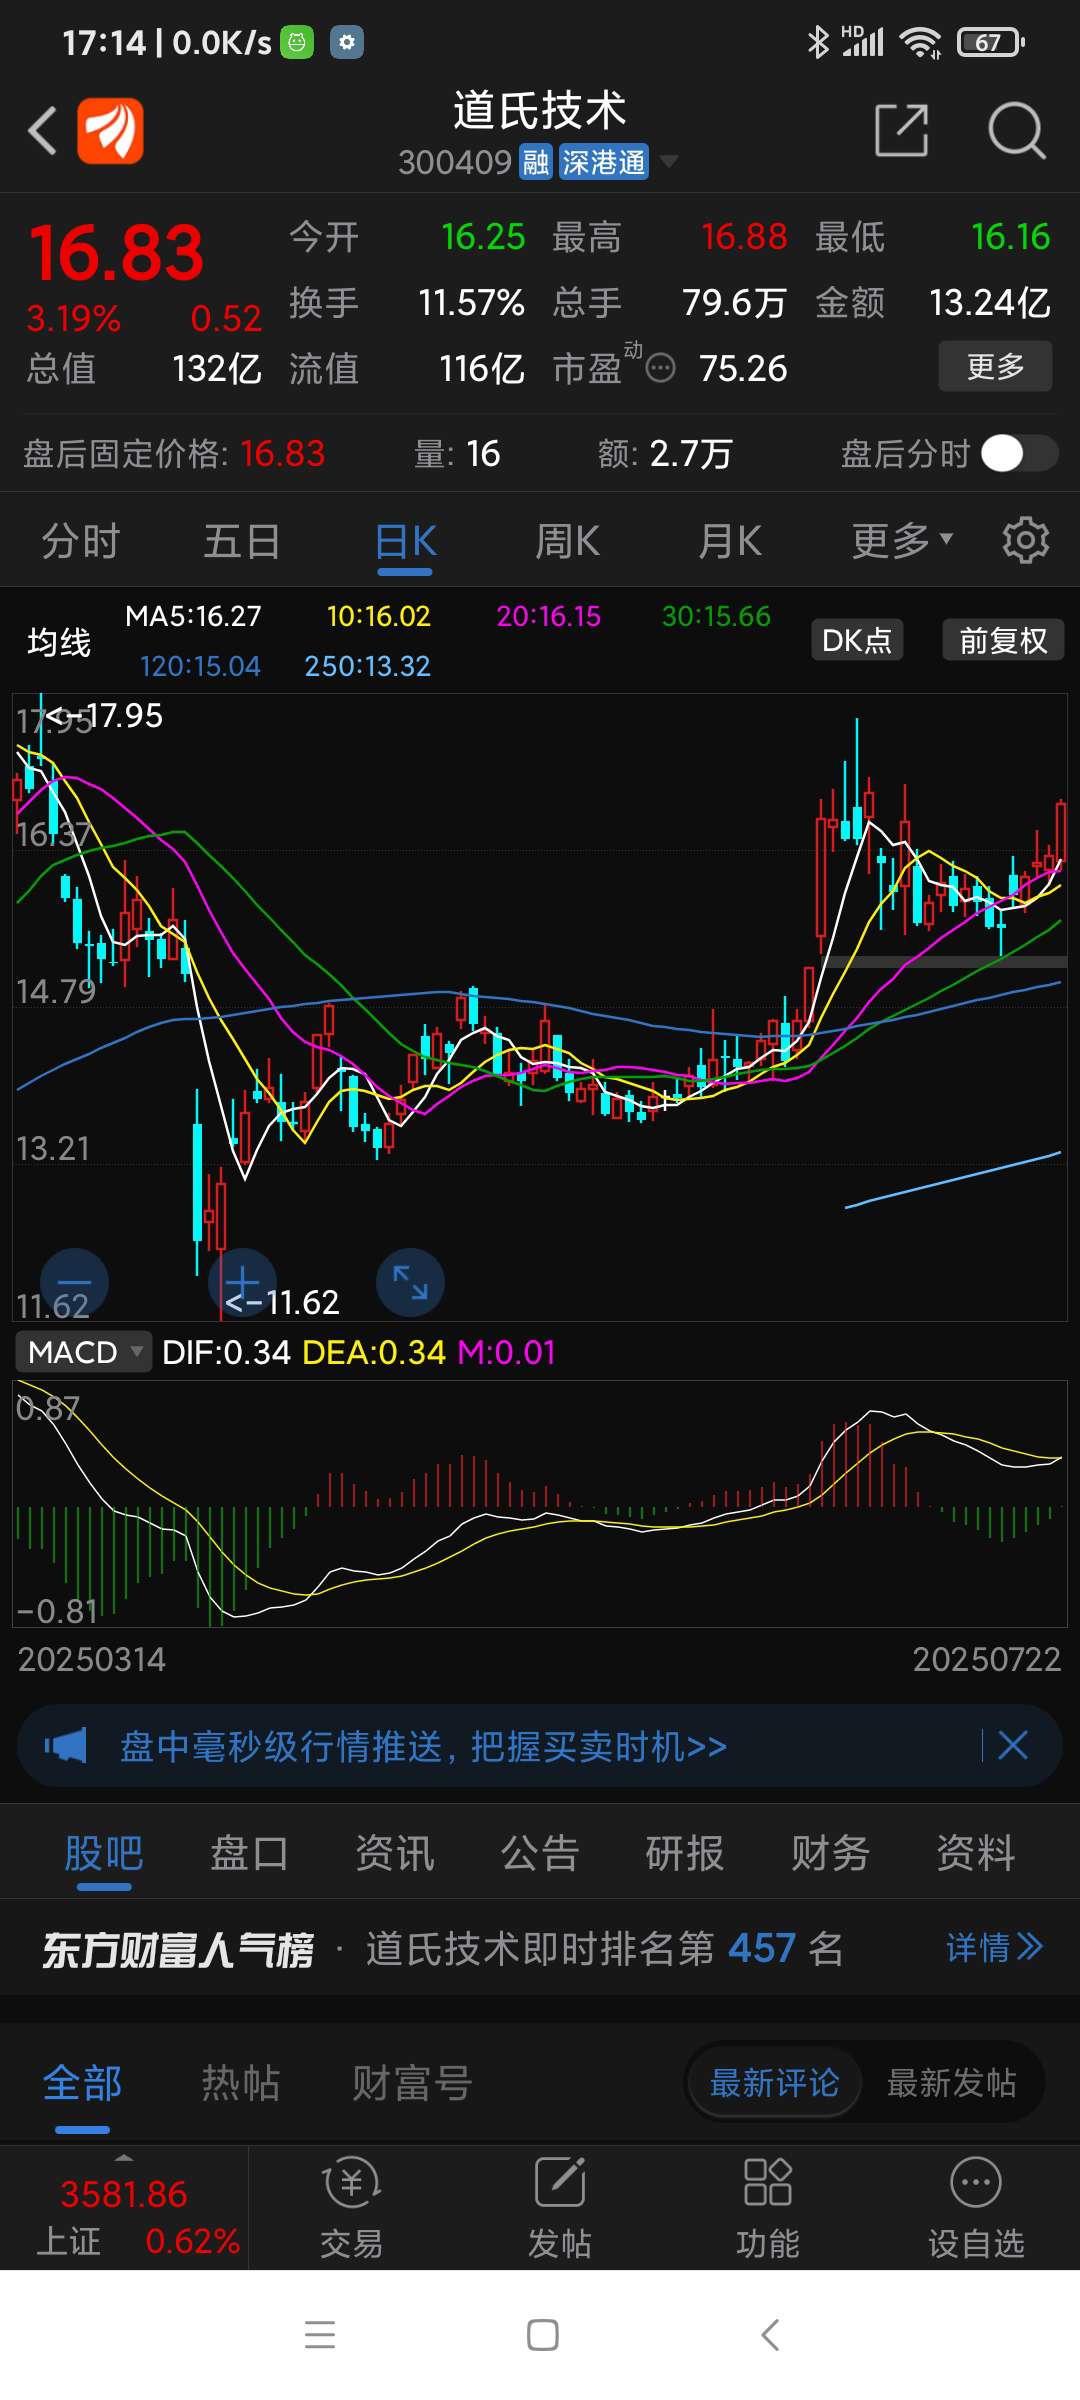Viewport: 1080px width, 2400px height.
Task: Open the 详情 popularity ranking link
Action: click(x=995, y=1947)
